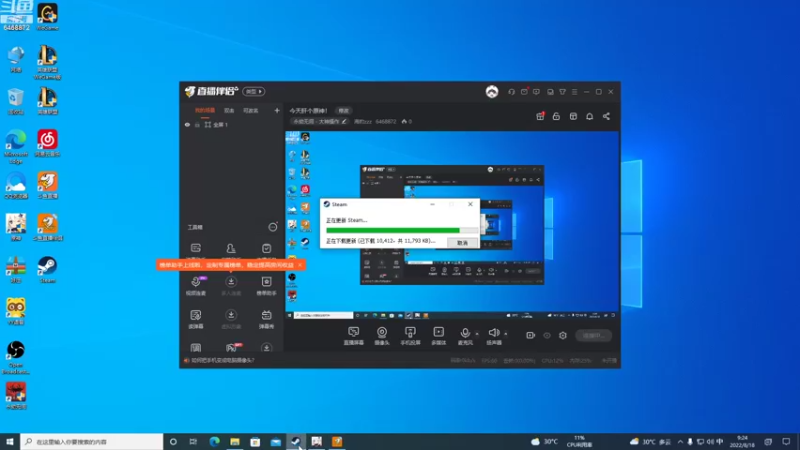Select the 全屏 1 source row
The image size is (800, 450).
click(231, 124)
